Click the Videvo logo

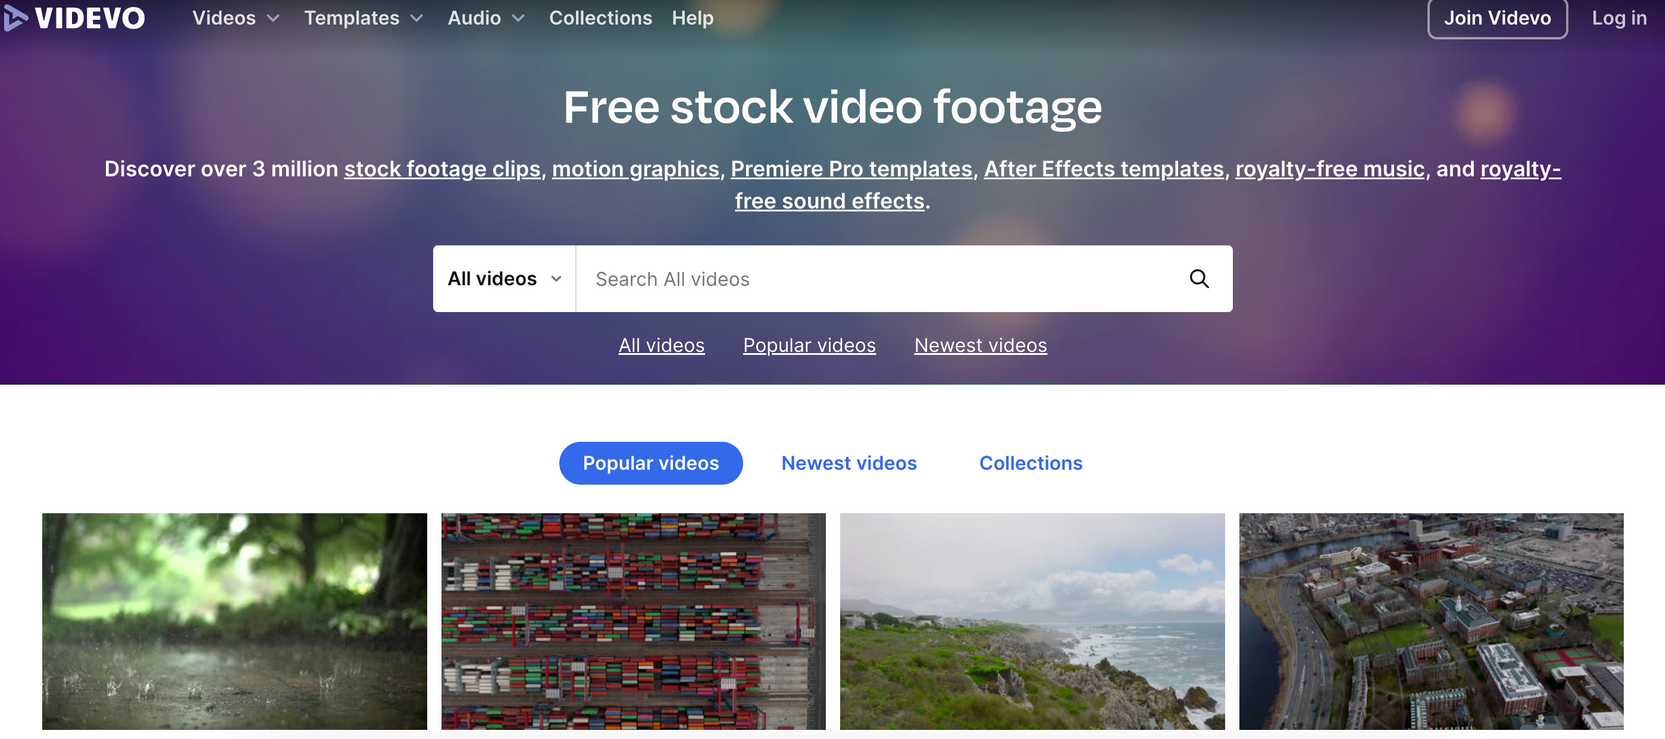(x=75, y=18)
